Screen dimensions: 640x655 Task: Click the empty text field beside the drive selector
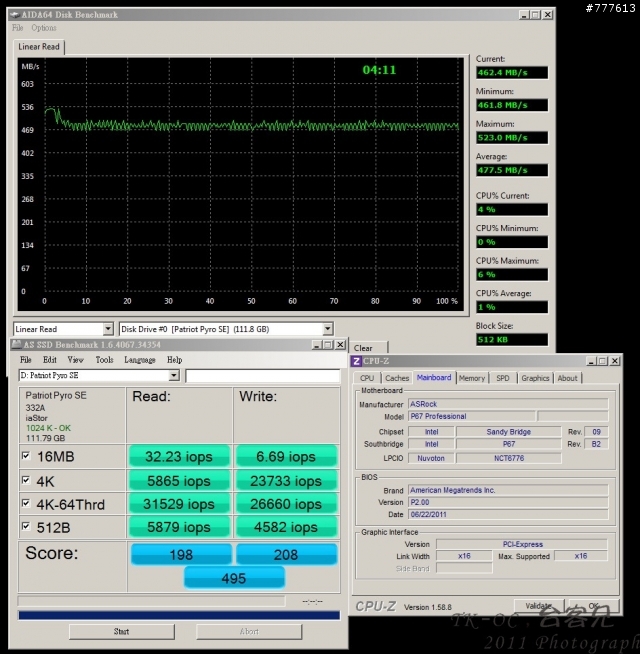[262, 376]
